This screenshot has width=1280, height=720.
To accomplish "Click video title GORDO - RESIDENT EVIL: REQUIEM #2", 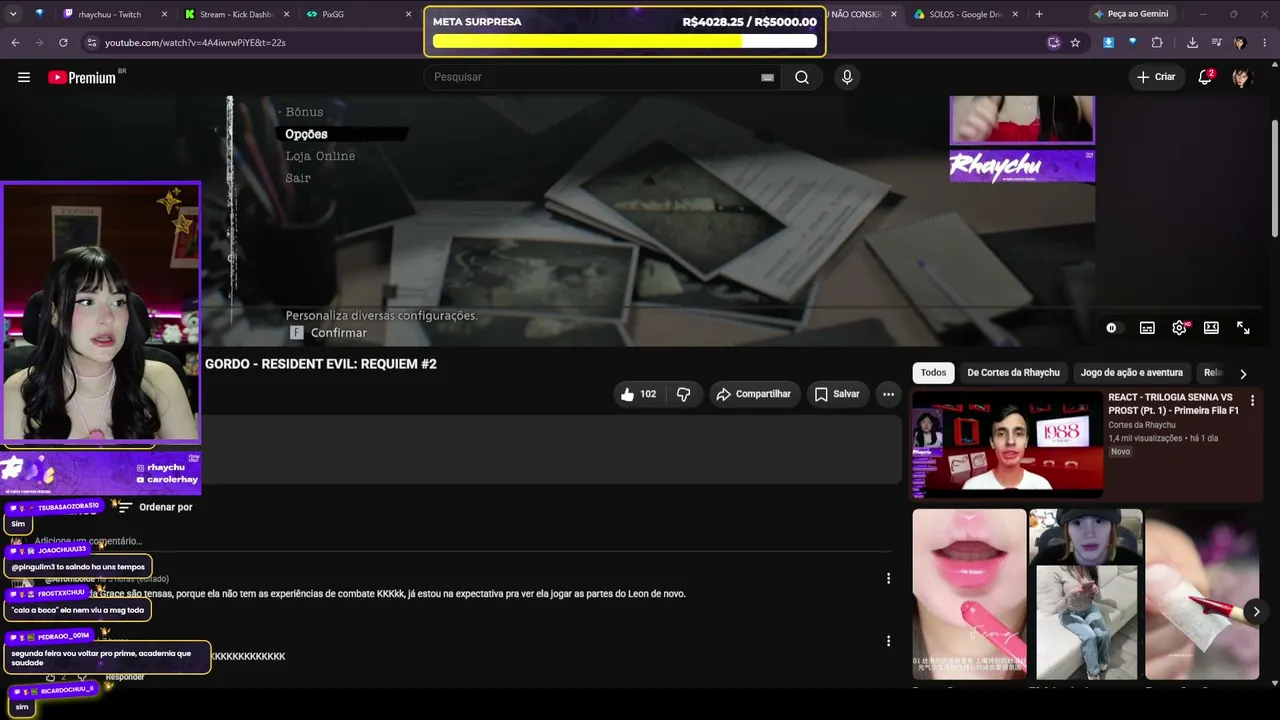I will [x=321, y=364].
